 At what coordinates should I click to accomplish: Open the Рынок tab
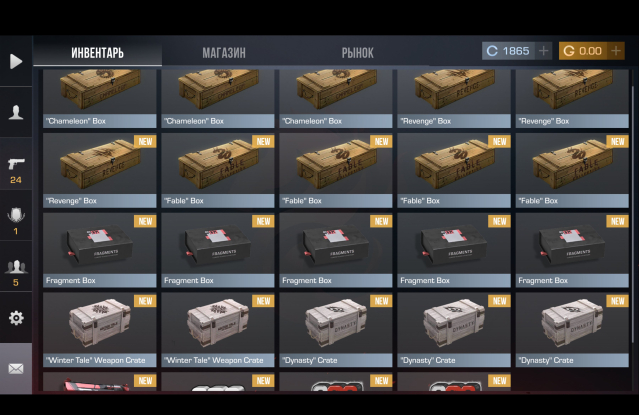coord(357,53)
